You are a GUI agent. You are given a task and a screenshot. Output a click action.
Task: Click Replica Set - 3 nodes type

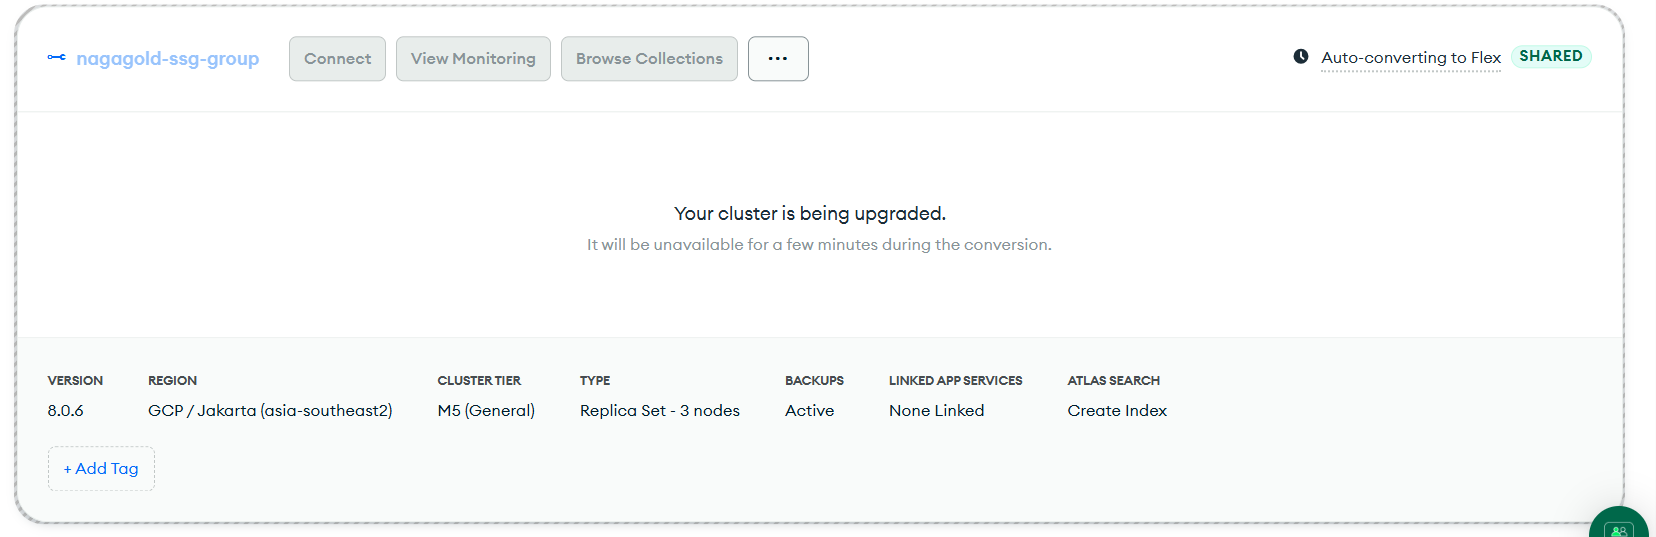tap(660, 411)
